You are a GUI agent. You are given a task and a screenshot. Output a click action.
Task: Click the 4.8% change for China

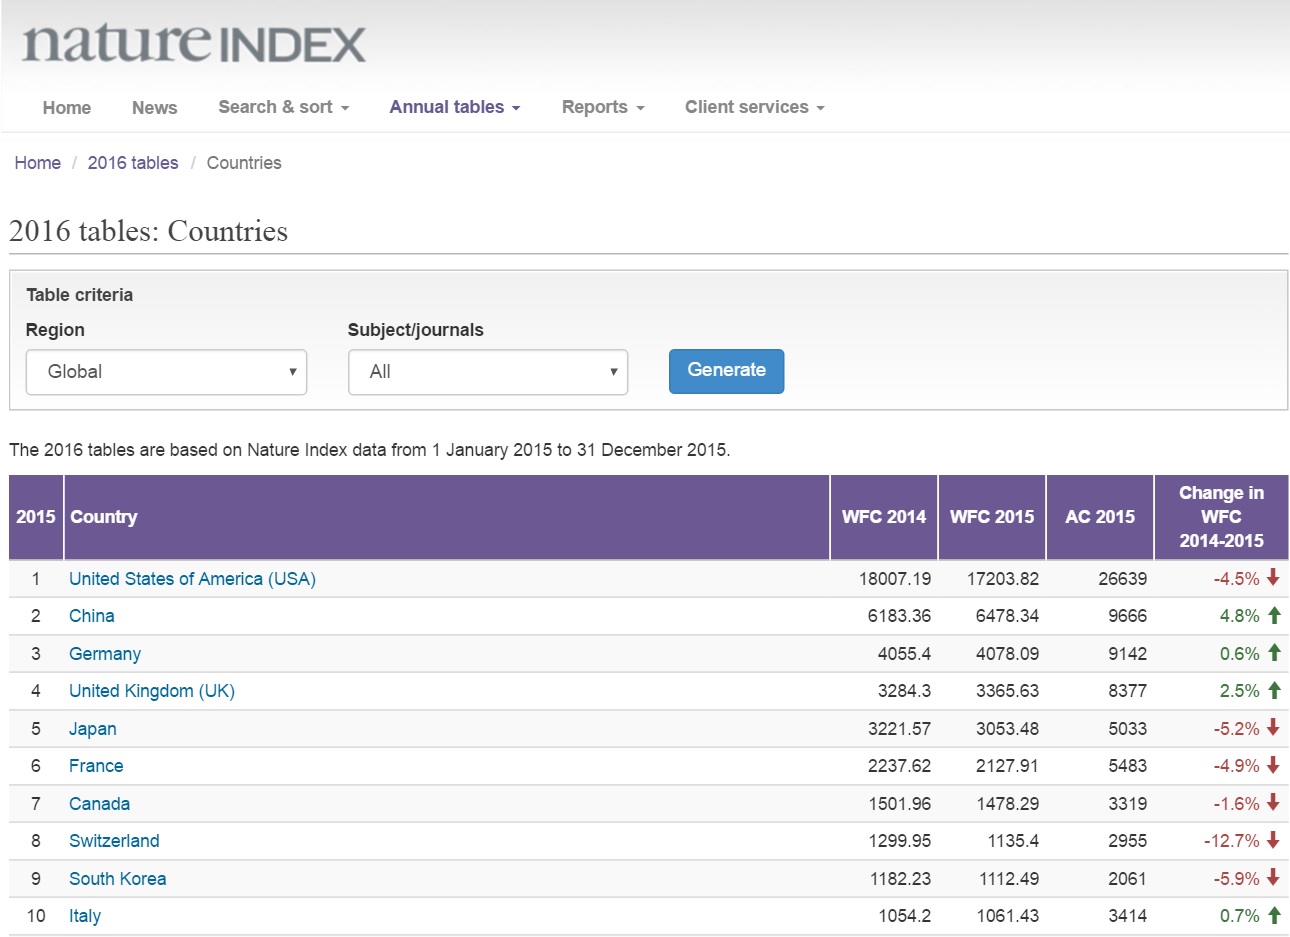click(x=1240, y=616)
